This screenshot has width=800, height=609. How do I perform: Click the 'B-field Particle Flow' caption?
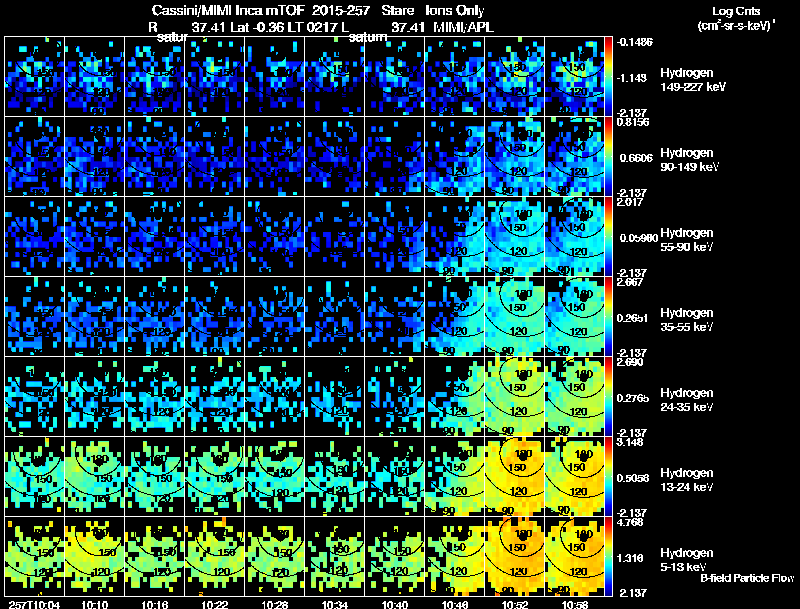[x=747, y=578]
